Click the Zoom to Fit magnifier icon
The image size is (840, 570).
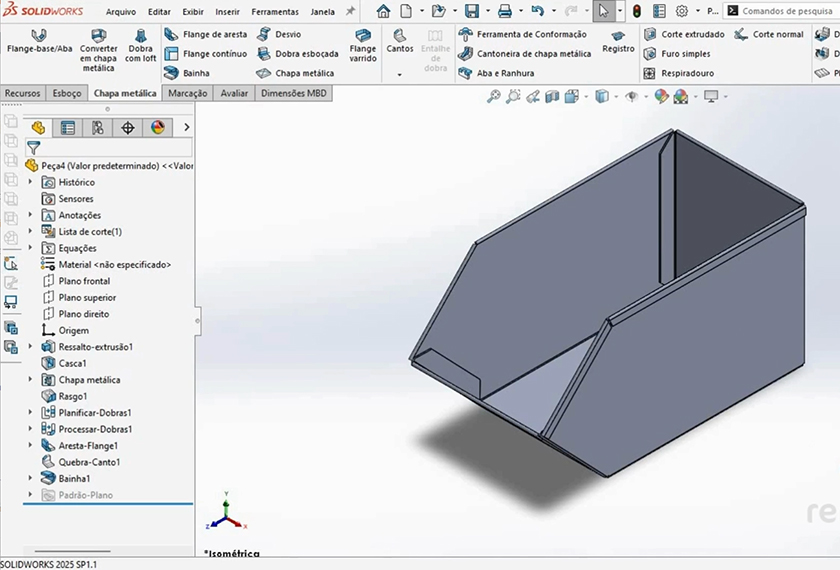point(493,97)
